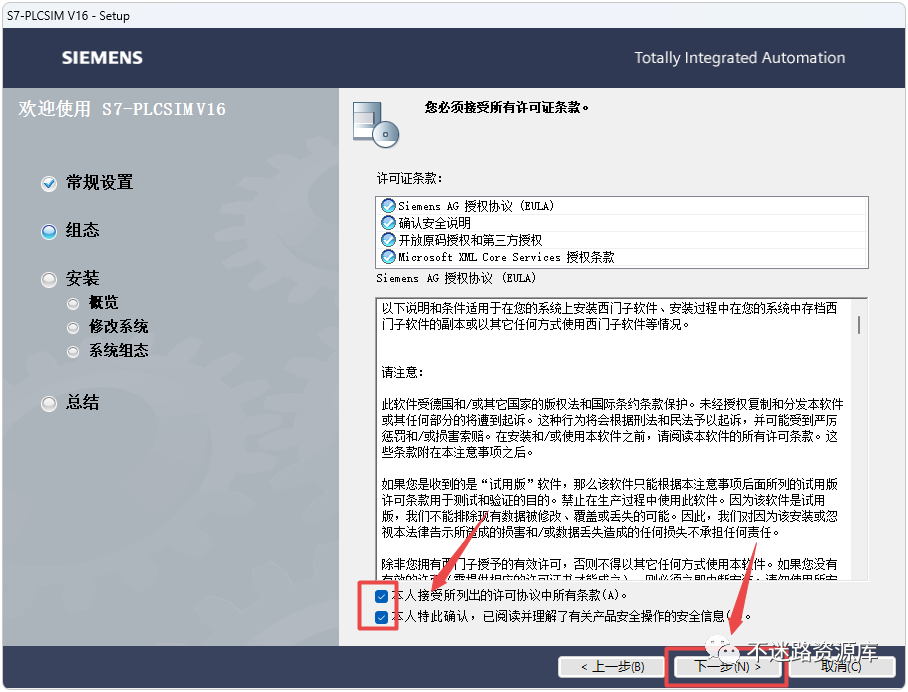The height and width of the screenshot is (692, 908).
Task: Toggle the accept all license terms checkbox
Action: (x=381, y=596)
